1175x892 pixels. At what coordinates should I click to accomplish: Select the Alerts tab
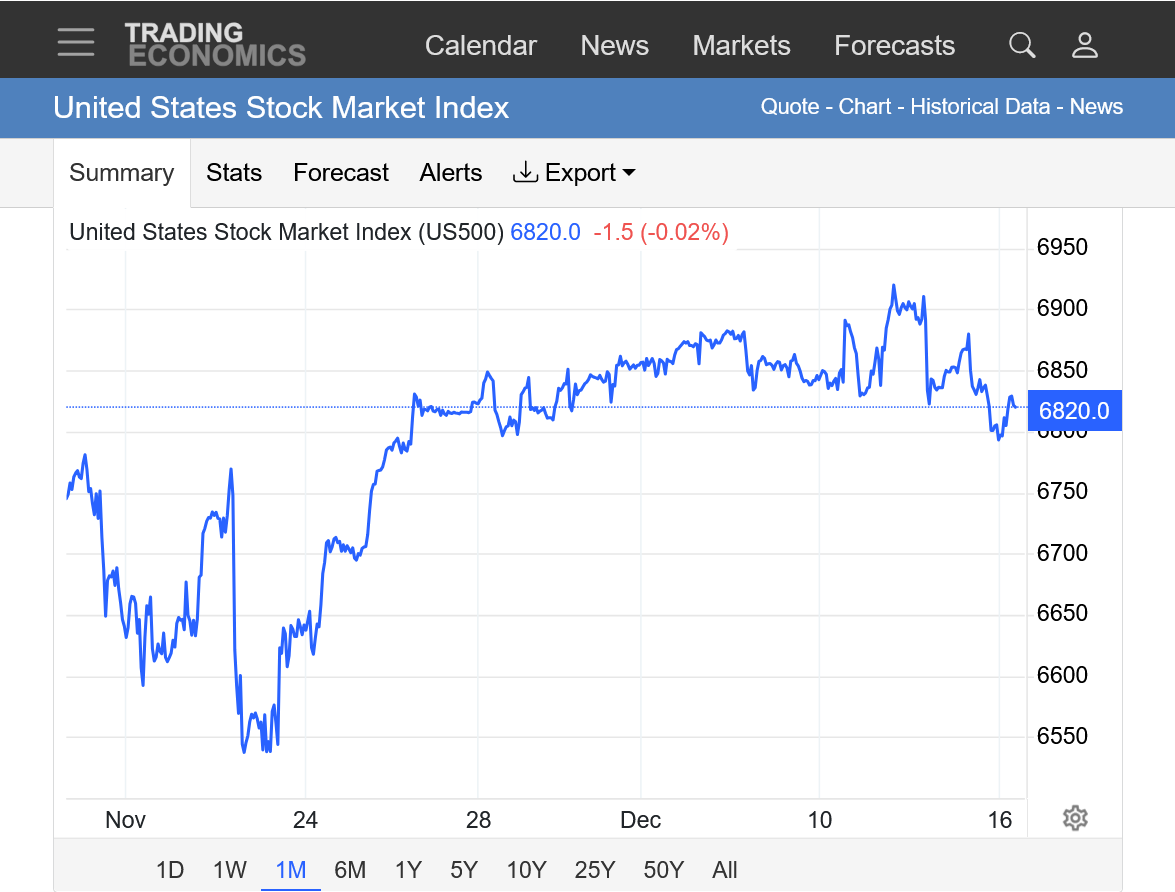(x=450, y=173)
